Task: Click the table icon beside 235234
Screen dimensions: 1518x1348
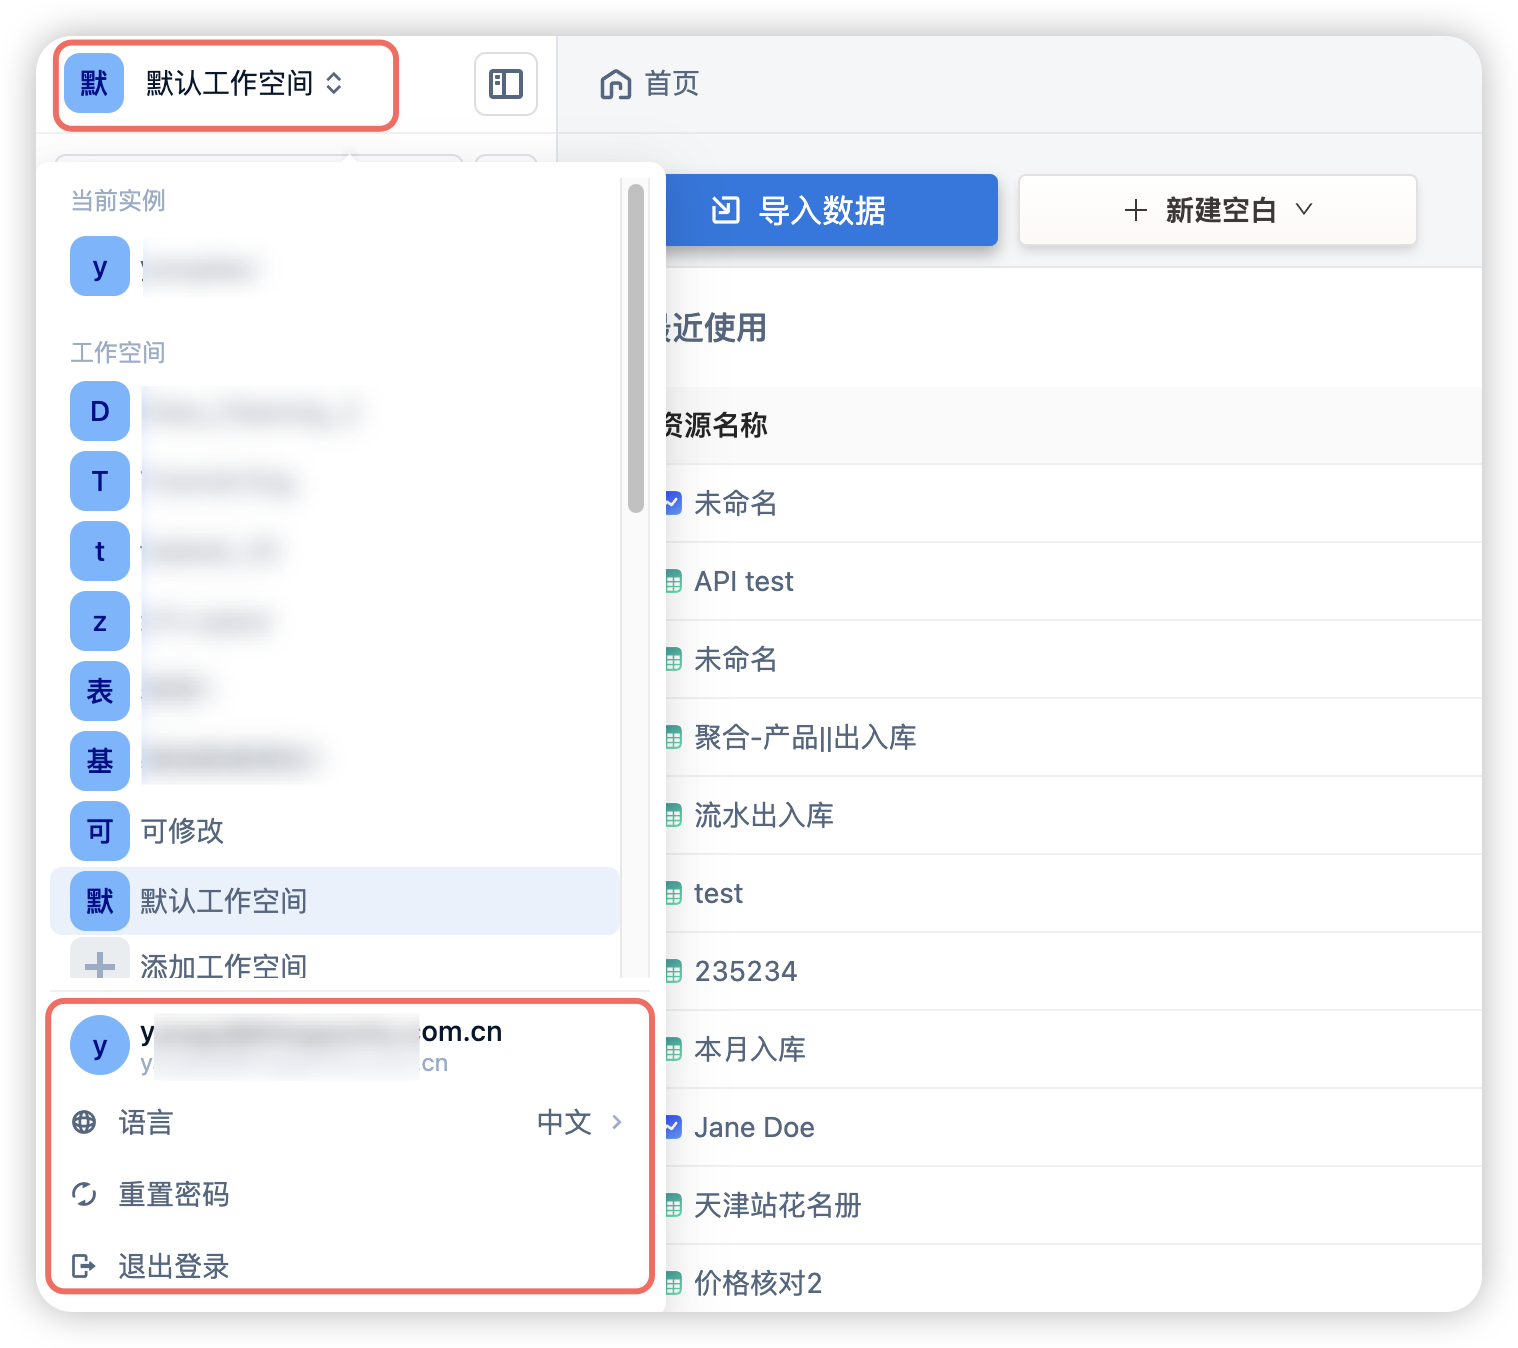Action: 674,972
